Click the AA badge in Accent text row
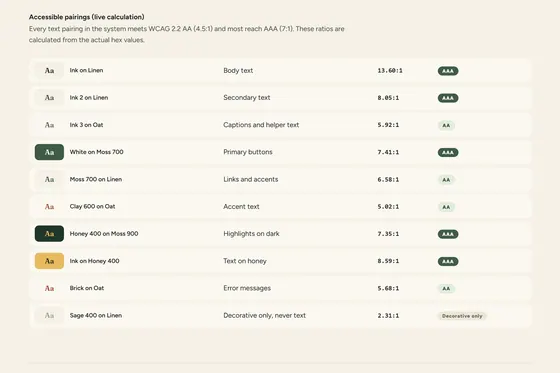 tap(446, 207)
